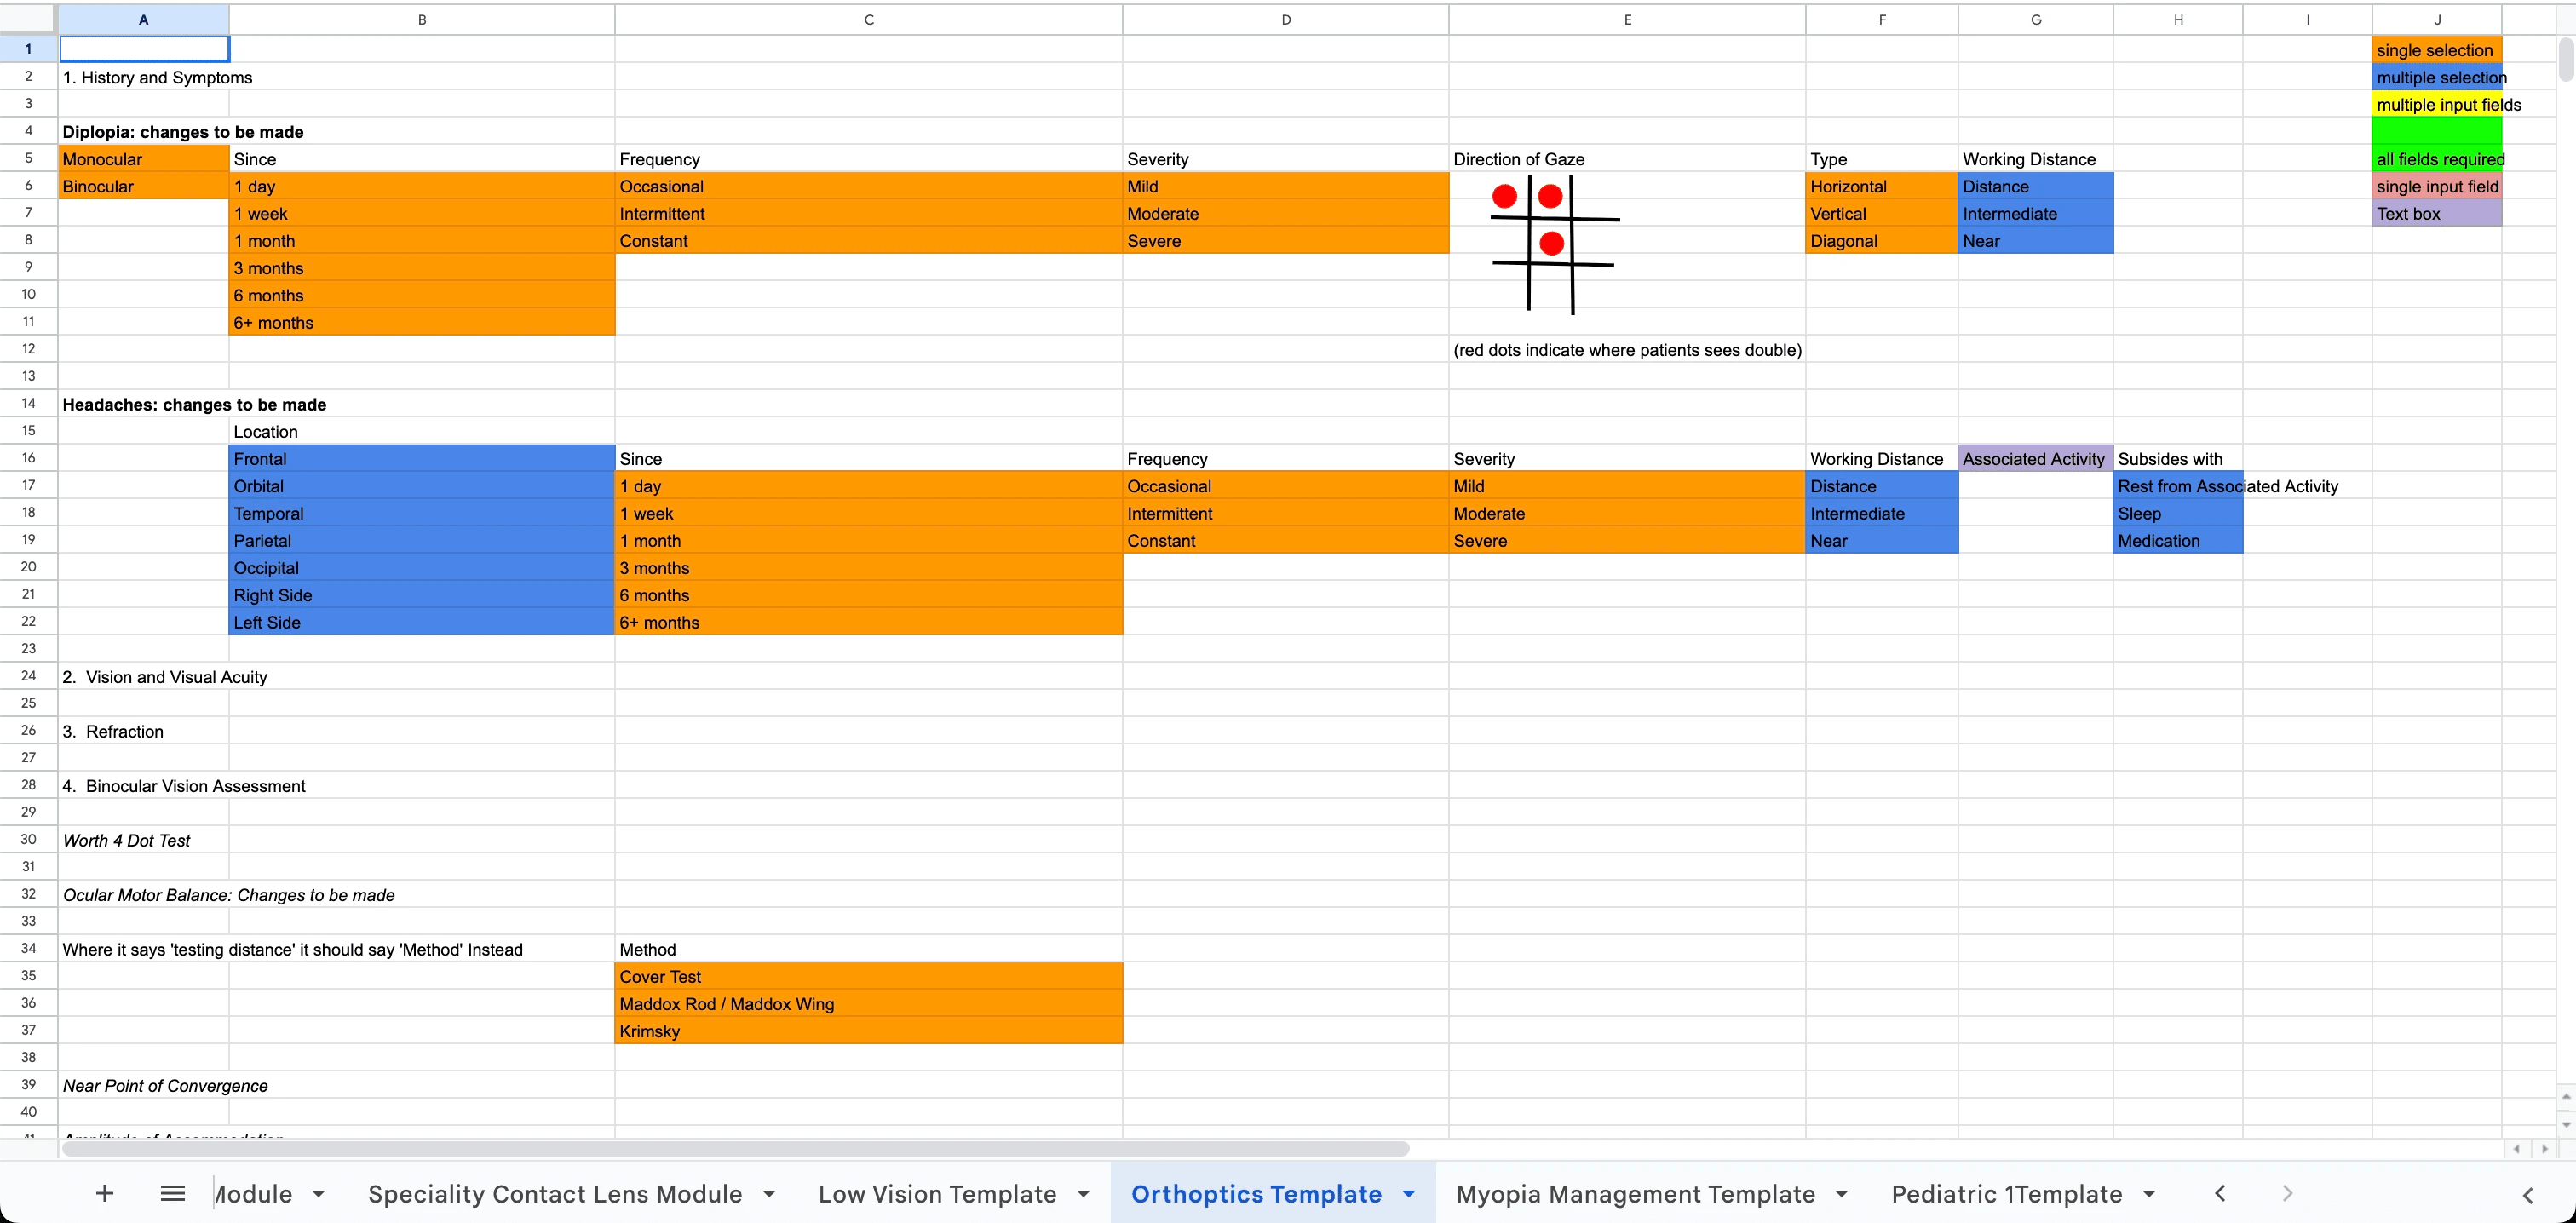Click the add new sheet plus icon
2576x1223 pixels.
(x=104, y=1193)
